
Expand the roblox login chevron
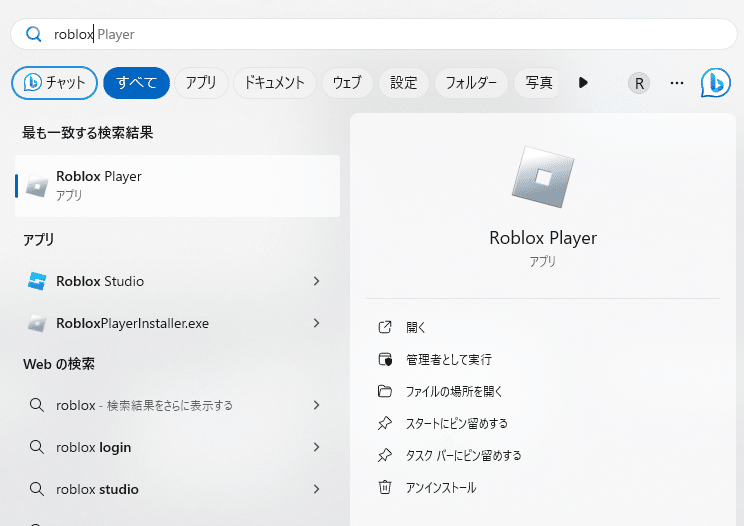pos(316,447)
